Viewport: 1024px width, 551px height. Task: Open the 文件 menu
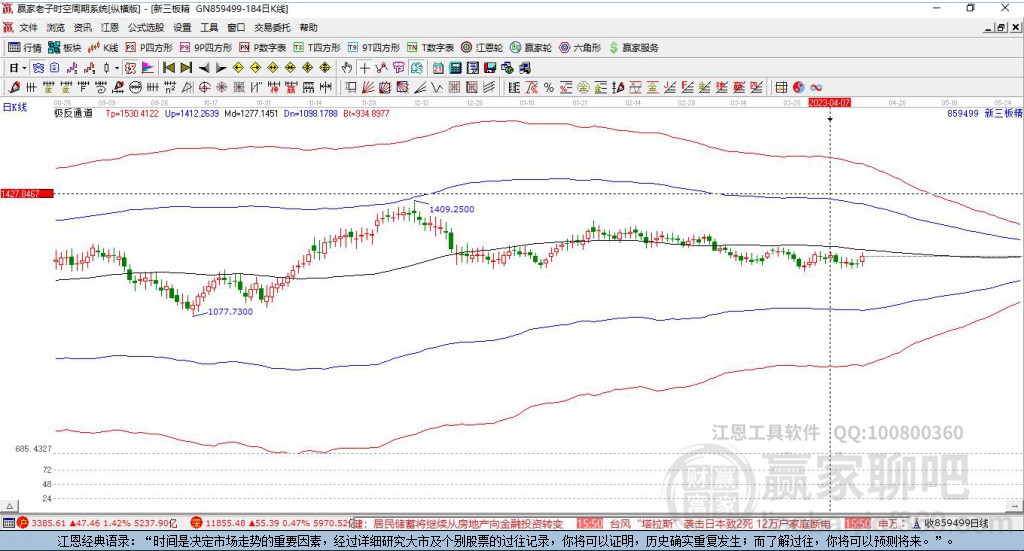(29, 27)
